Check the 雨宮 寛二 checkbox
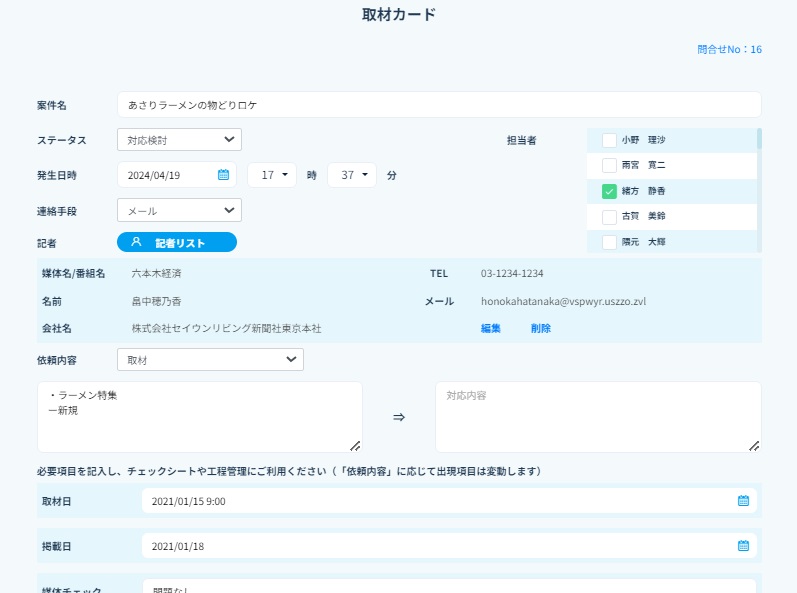This screenshot has height=593, width=797. coord(609,165)
